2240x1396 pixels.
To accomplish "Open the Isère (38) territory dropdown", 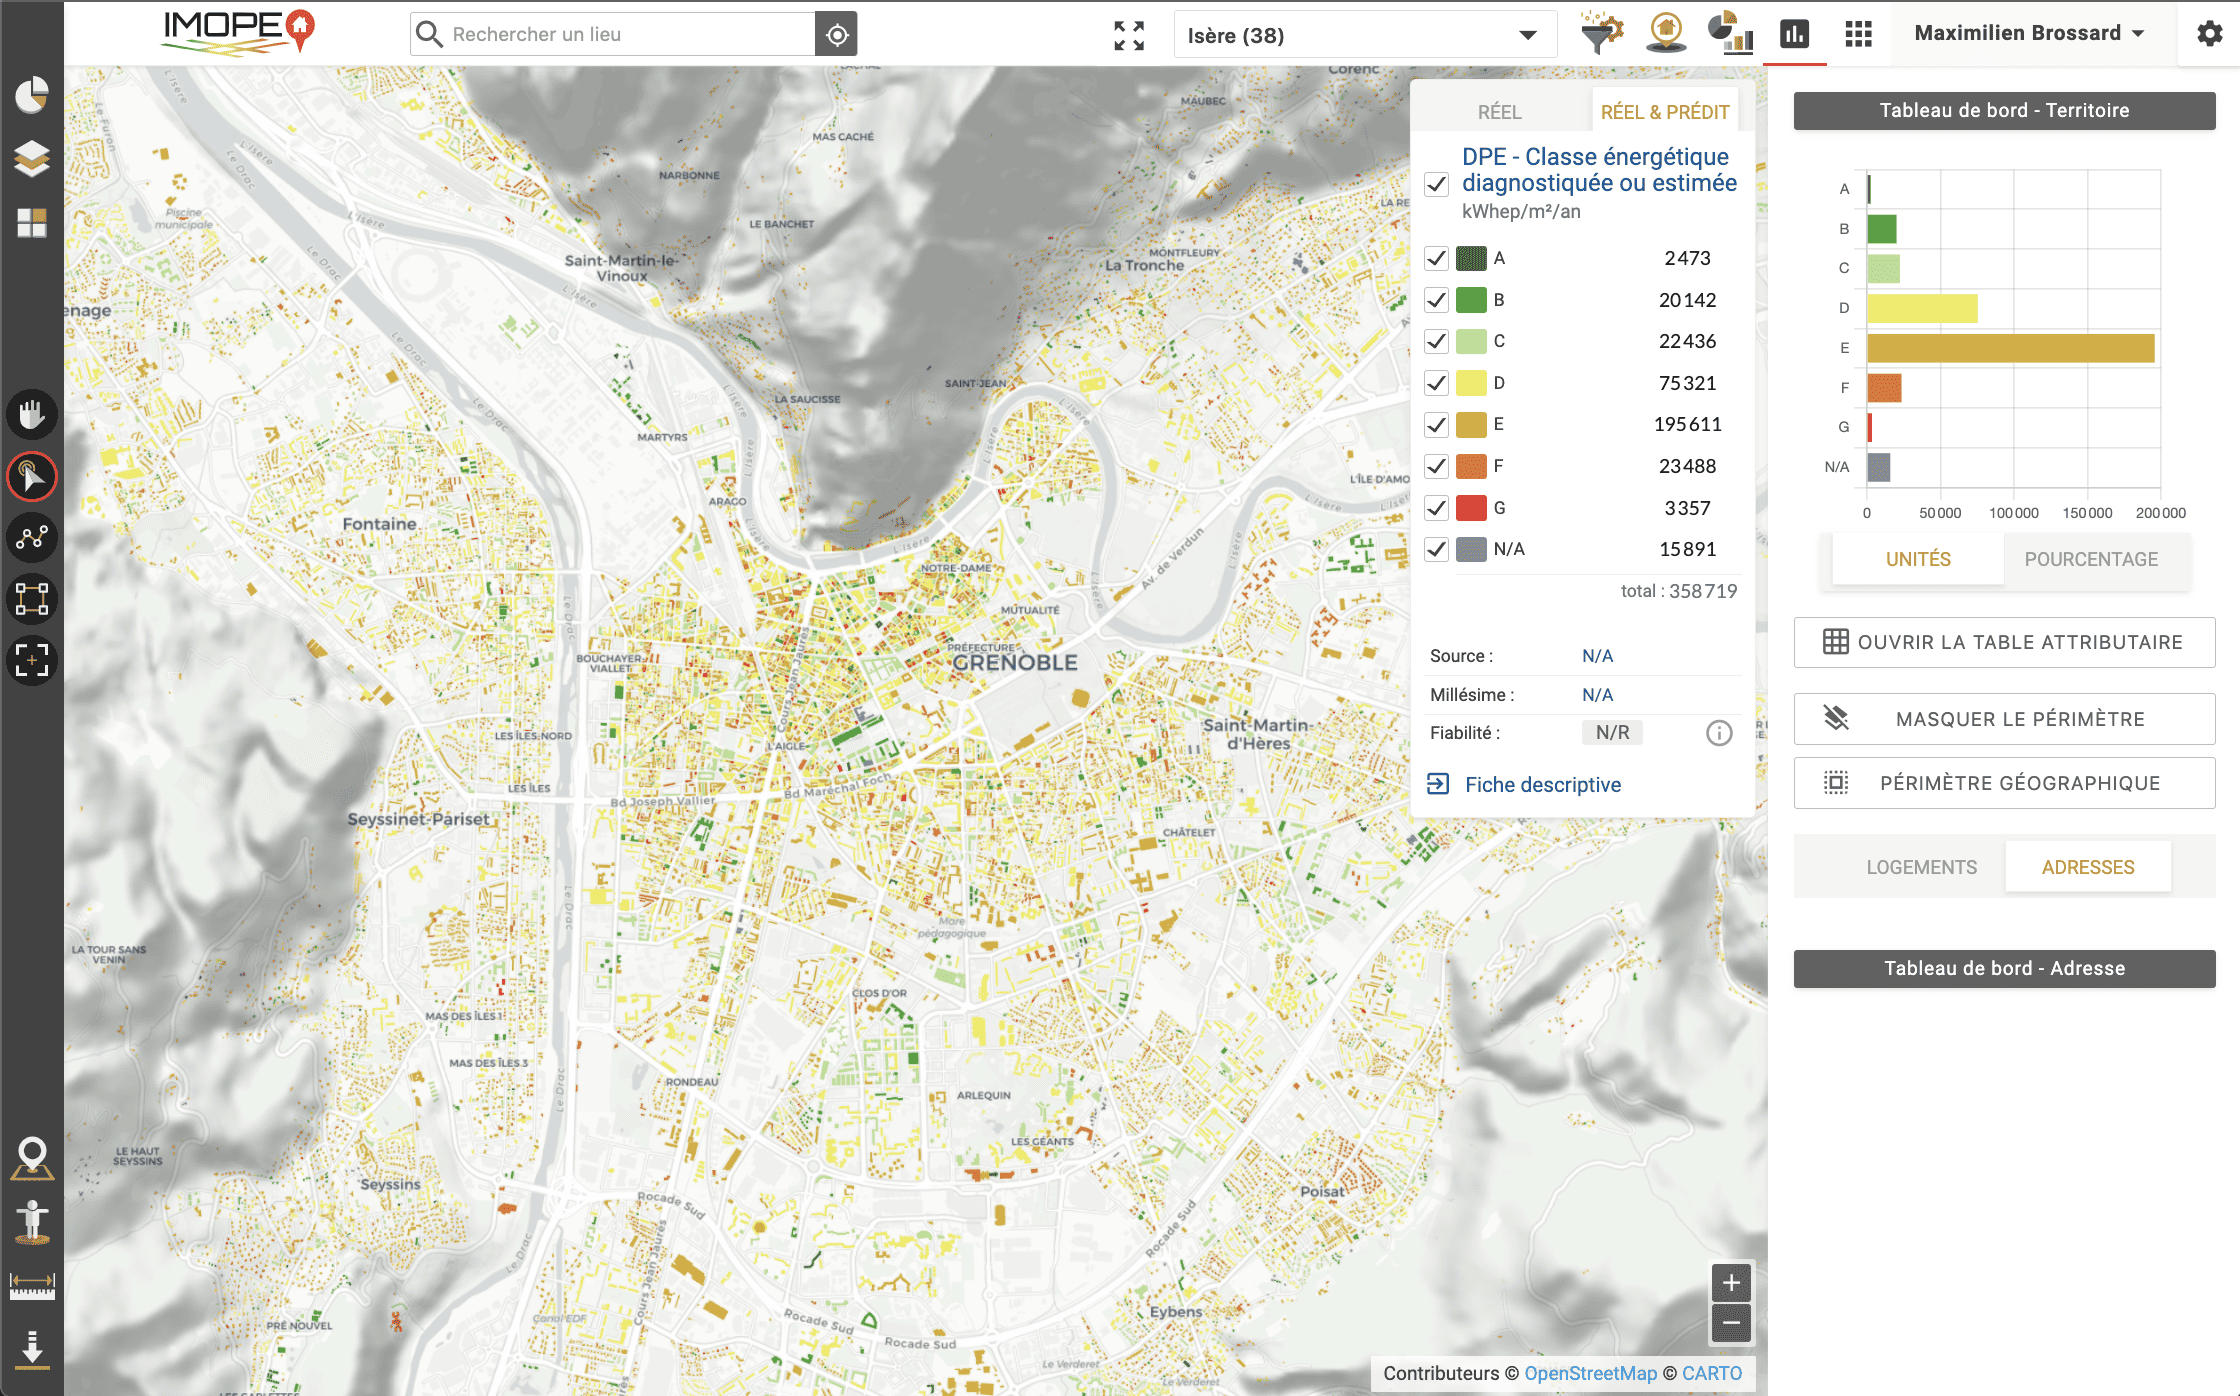I will pyautogui.click(x=1365, y=35).
